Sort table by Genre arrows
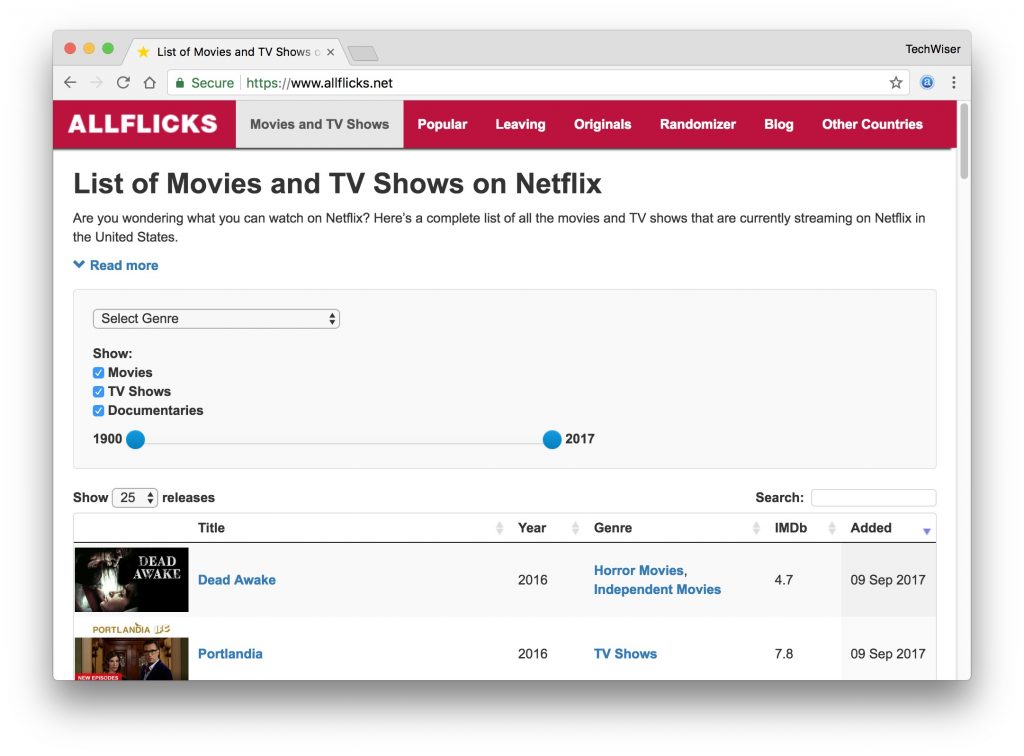 coord(756,528)
